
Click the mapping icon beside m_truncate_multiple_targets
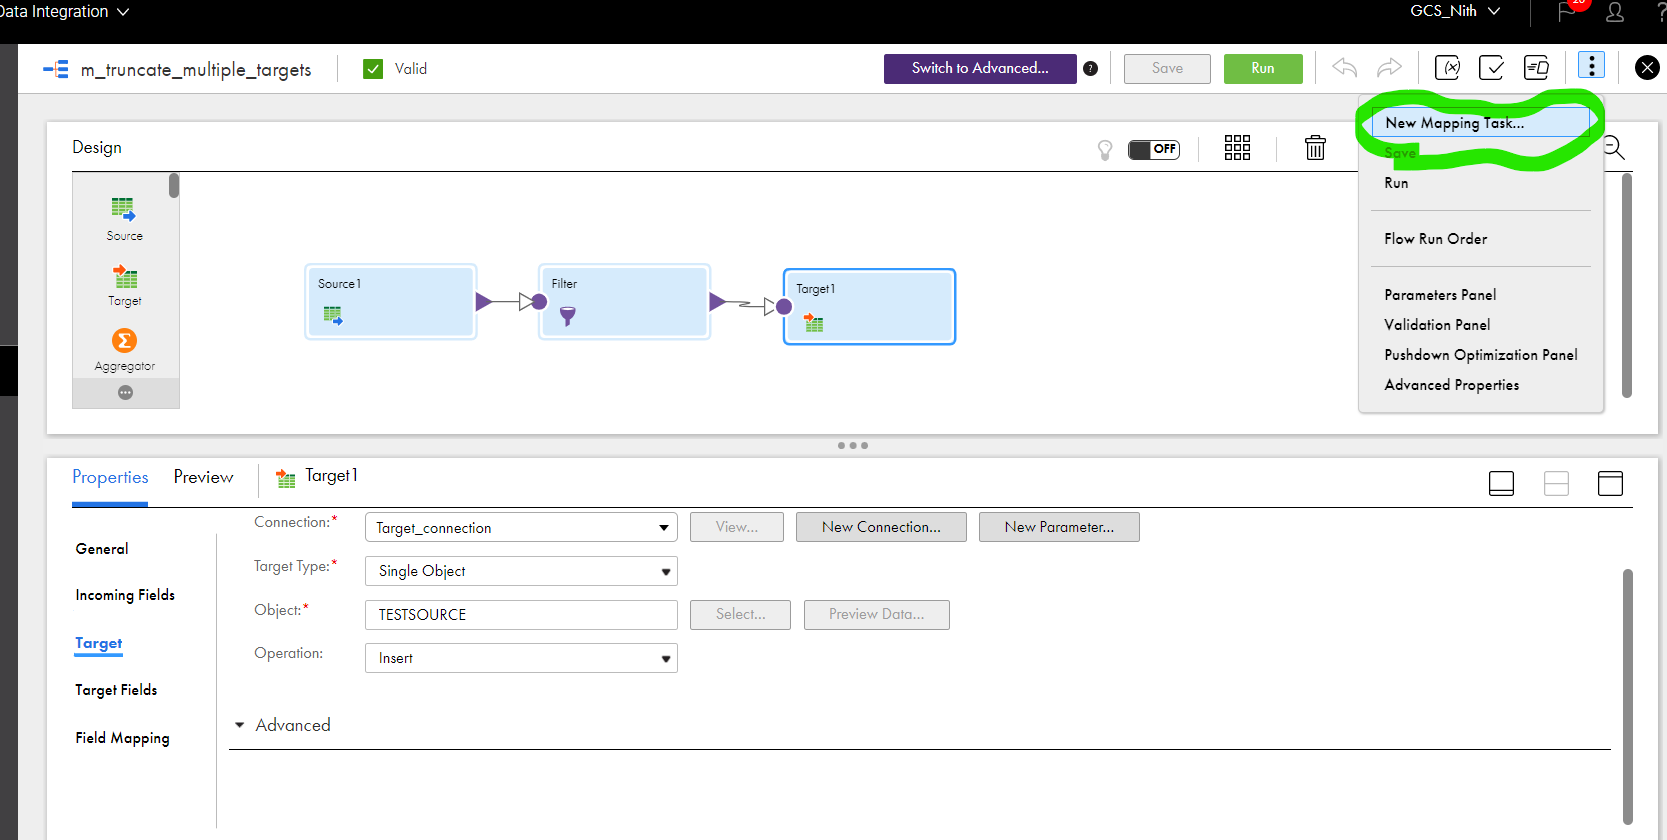(x=56, y=69)
